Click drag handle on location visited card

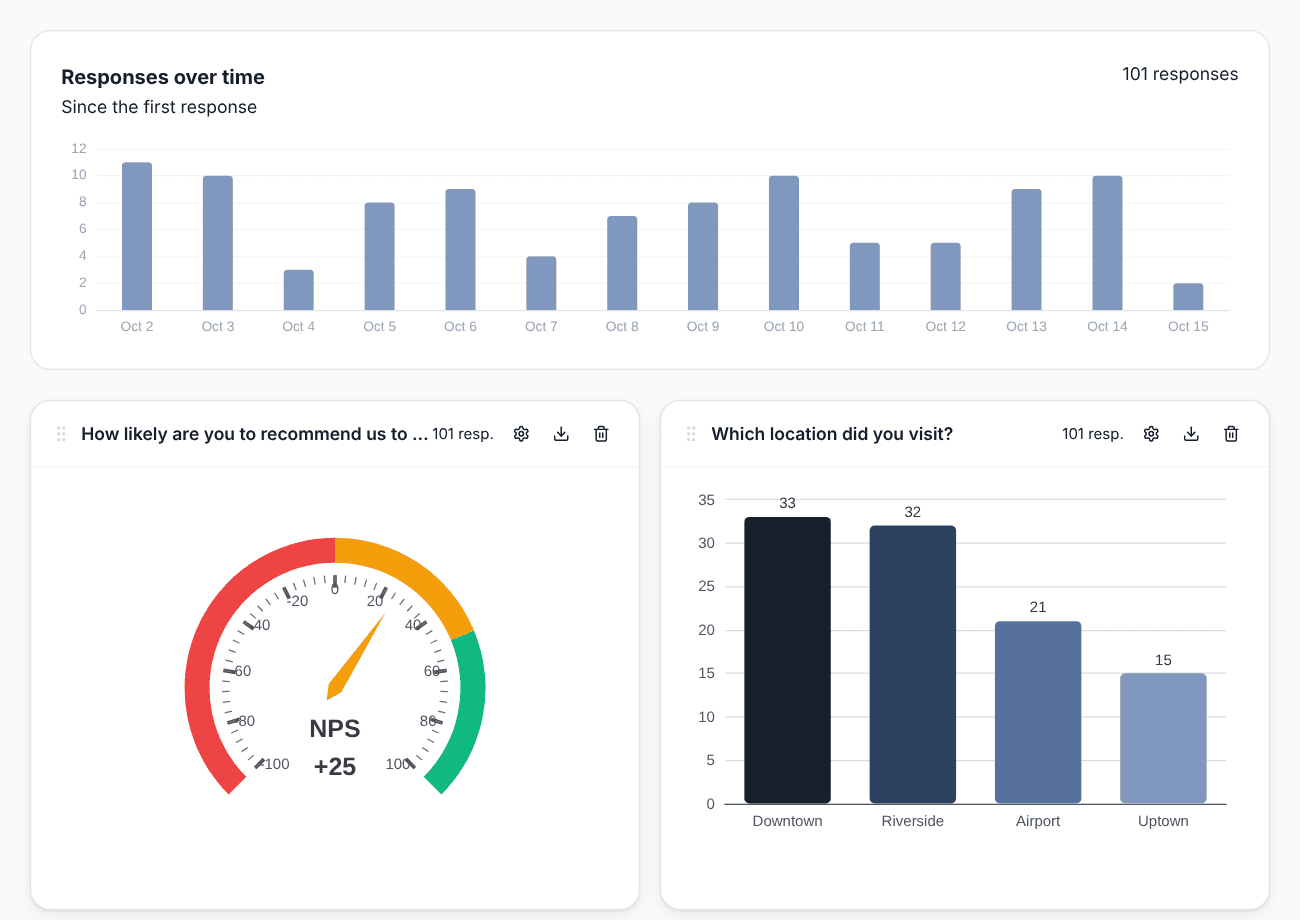(x=691, y=434)
